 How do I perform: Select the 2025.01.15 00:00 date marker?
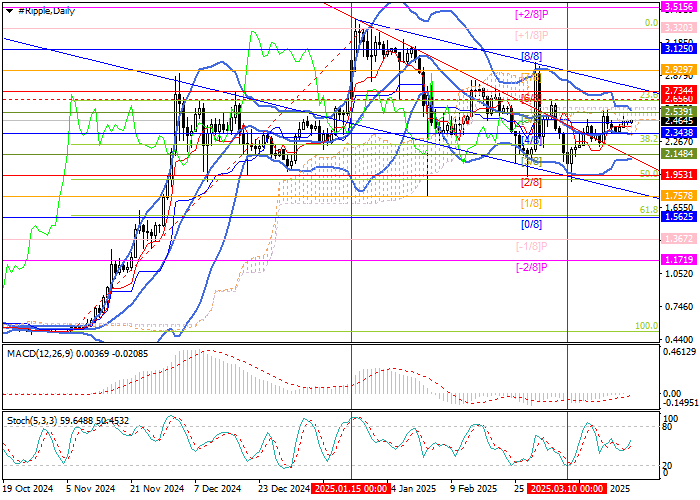350,490
